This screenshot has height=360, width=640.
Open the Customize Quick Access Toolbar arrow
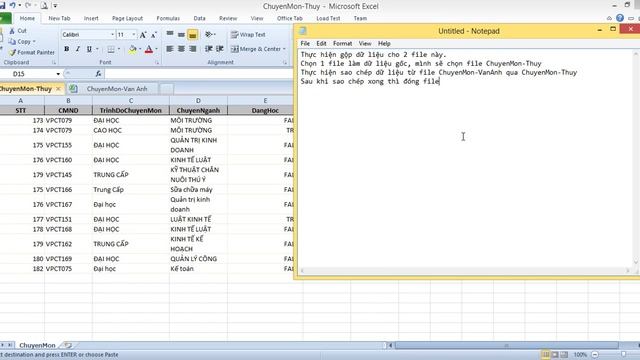[55, 6]
